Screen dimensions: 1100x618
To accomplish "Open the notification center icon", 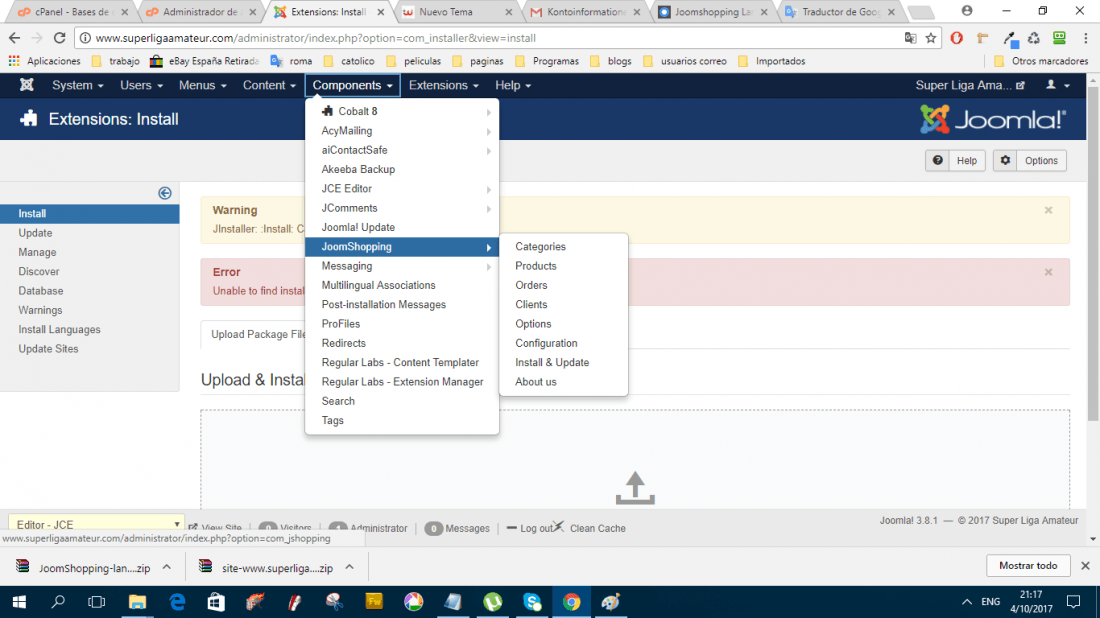I will click(1073, 602).
